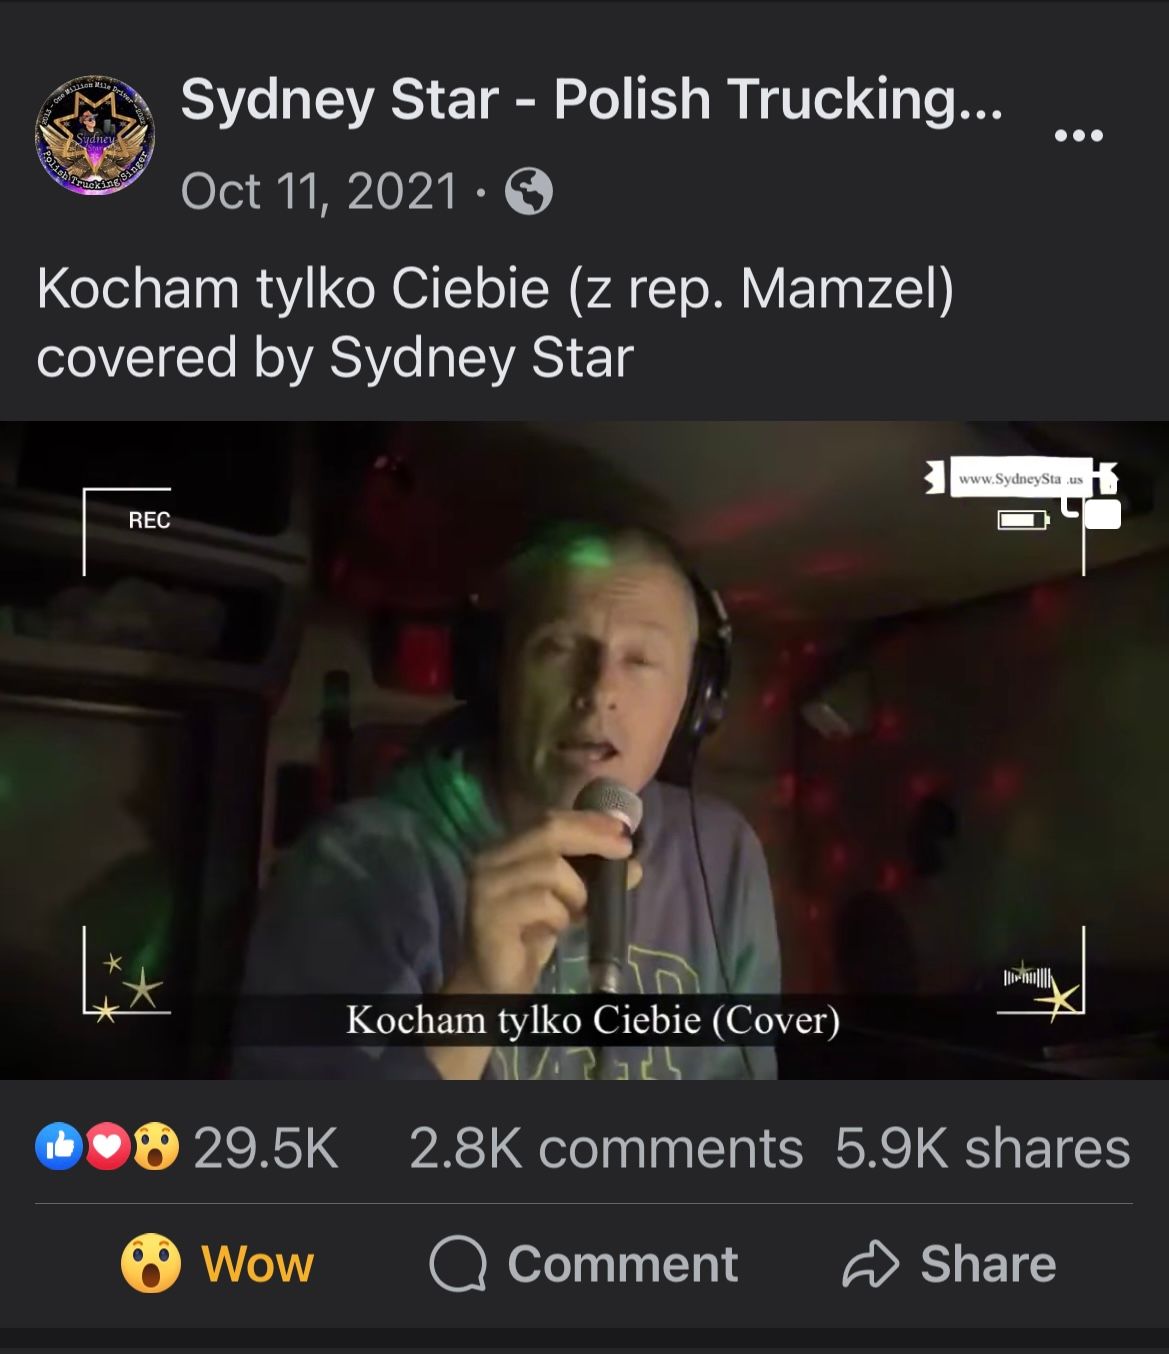Tap the globe public audience icon

529,191
